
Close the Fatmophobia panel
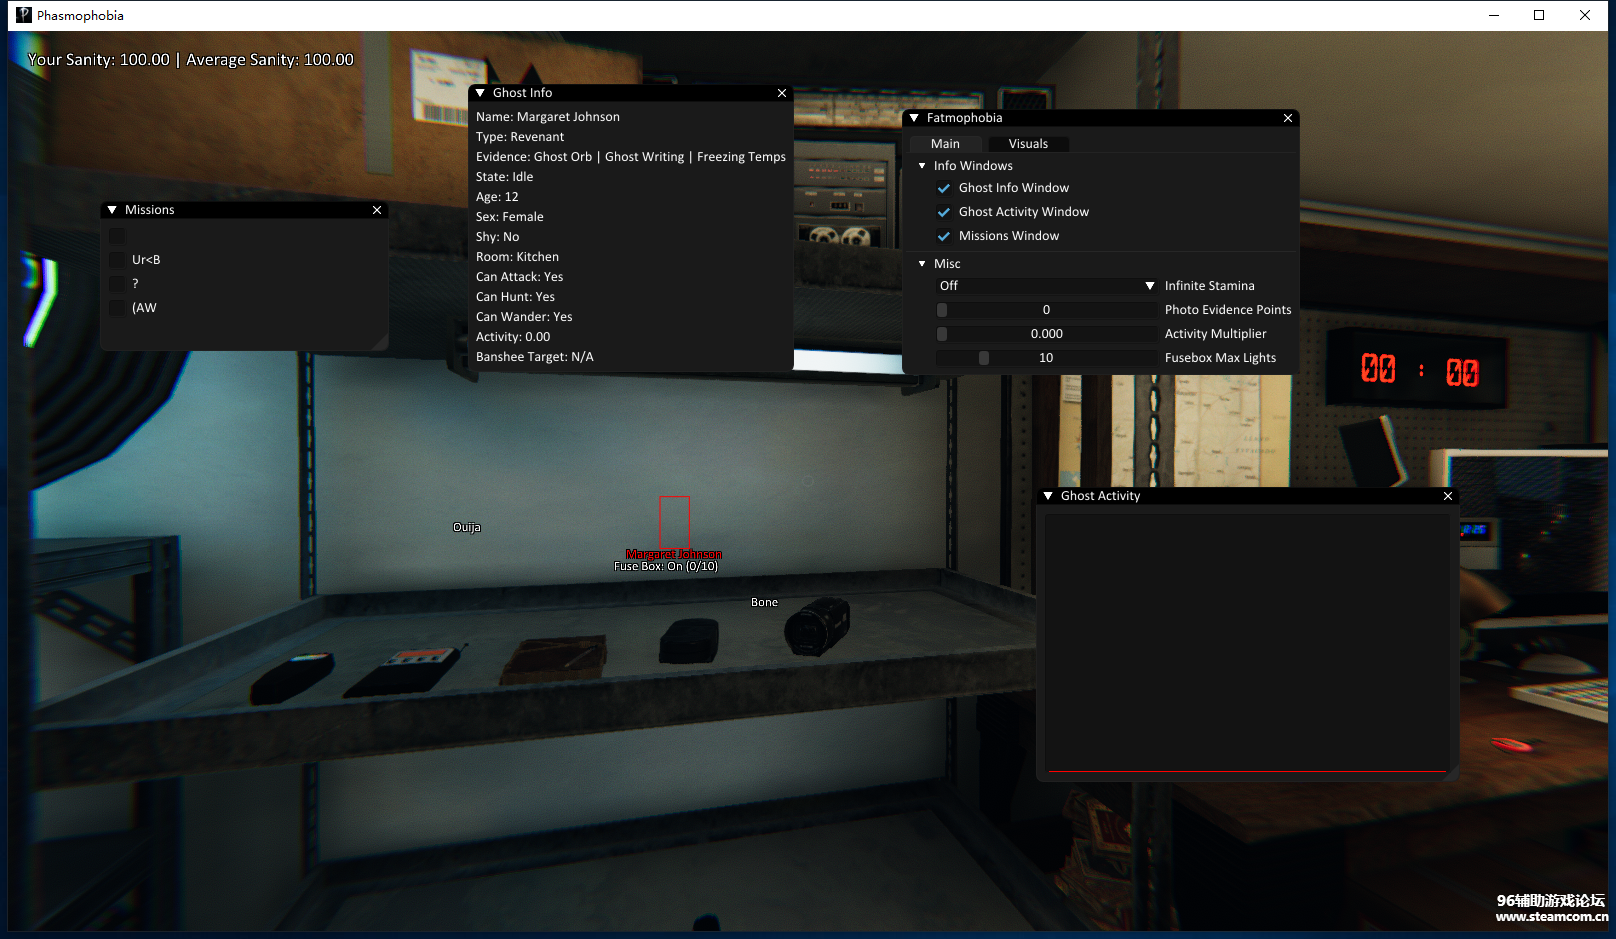point(1288,118)
